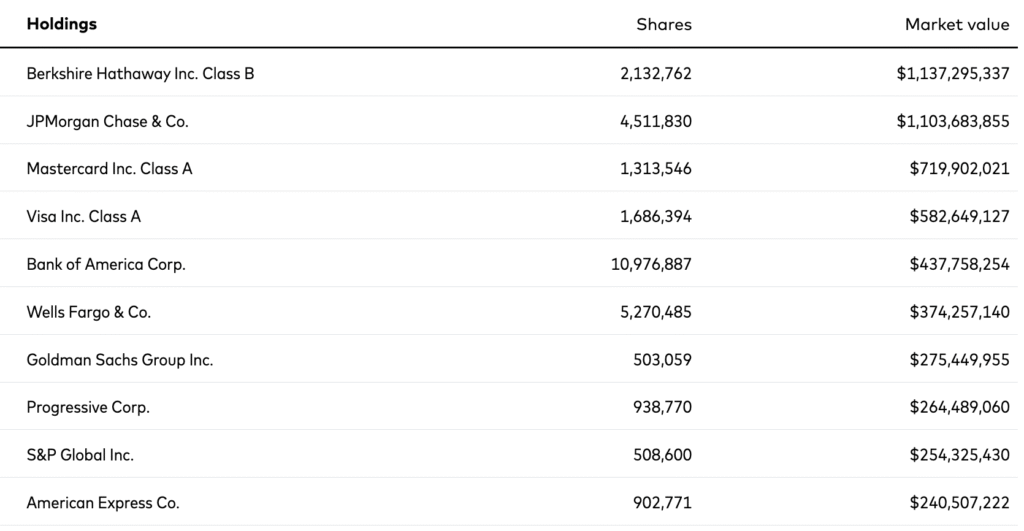Viewport: 1024px width, 531px height.
Task: Select Mastercard Inc. Class A holding
Action: point(109,169)
